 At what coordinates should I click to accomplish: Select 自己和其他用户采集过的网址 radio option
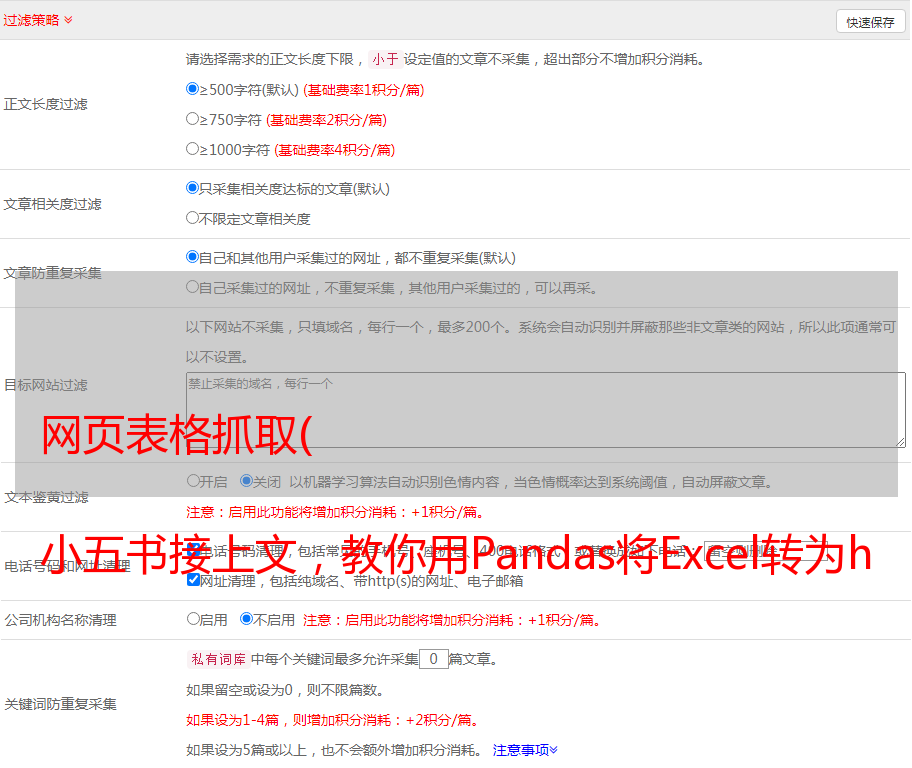pos(192,257)
